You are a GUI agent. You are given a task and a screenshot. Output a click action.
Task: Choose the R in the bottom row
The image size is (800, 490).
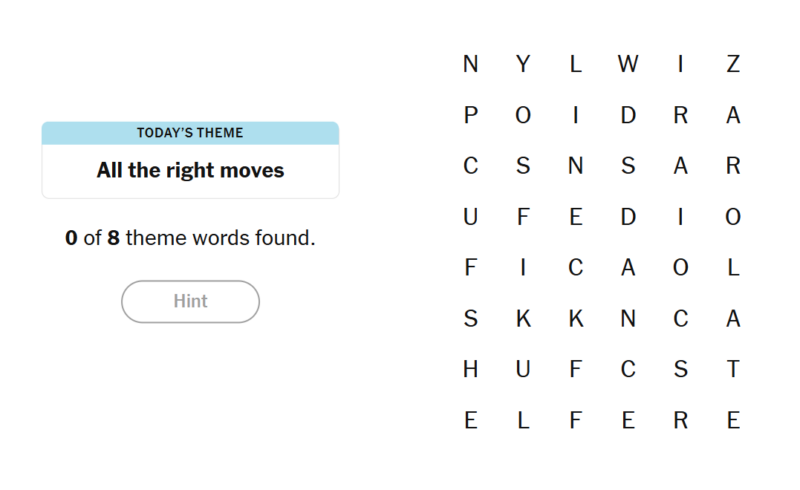(x=681, y=420)
